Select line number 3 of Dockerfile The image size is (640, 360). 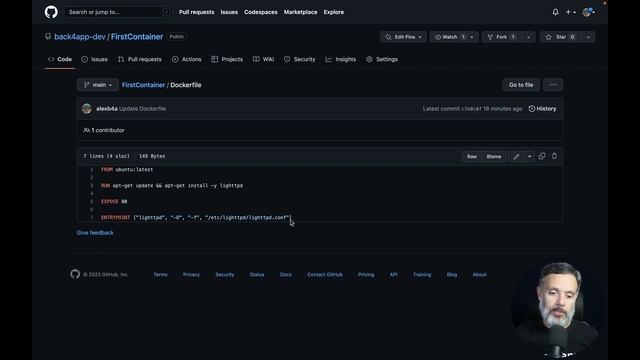[92, 185]
